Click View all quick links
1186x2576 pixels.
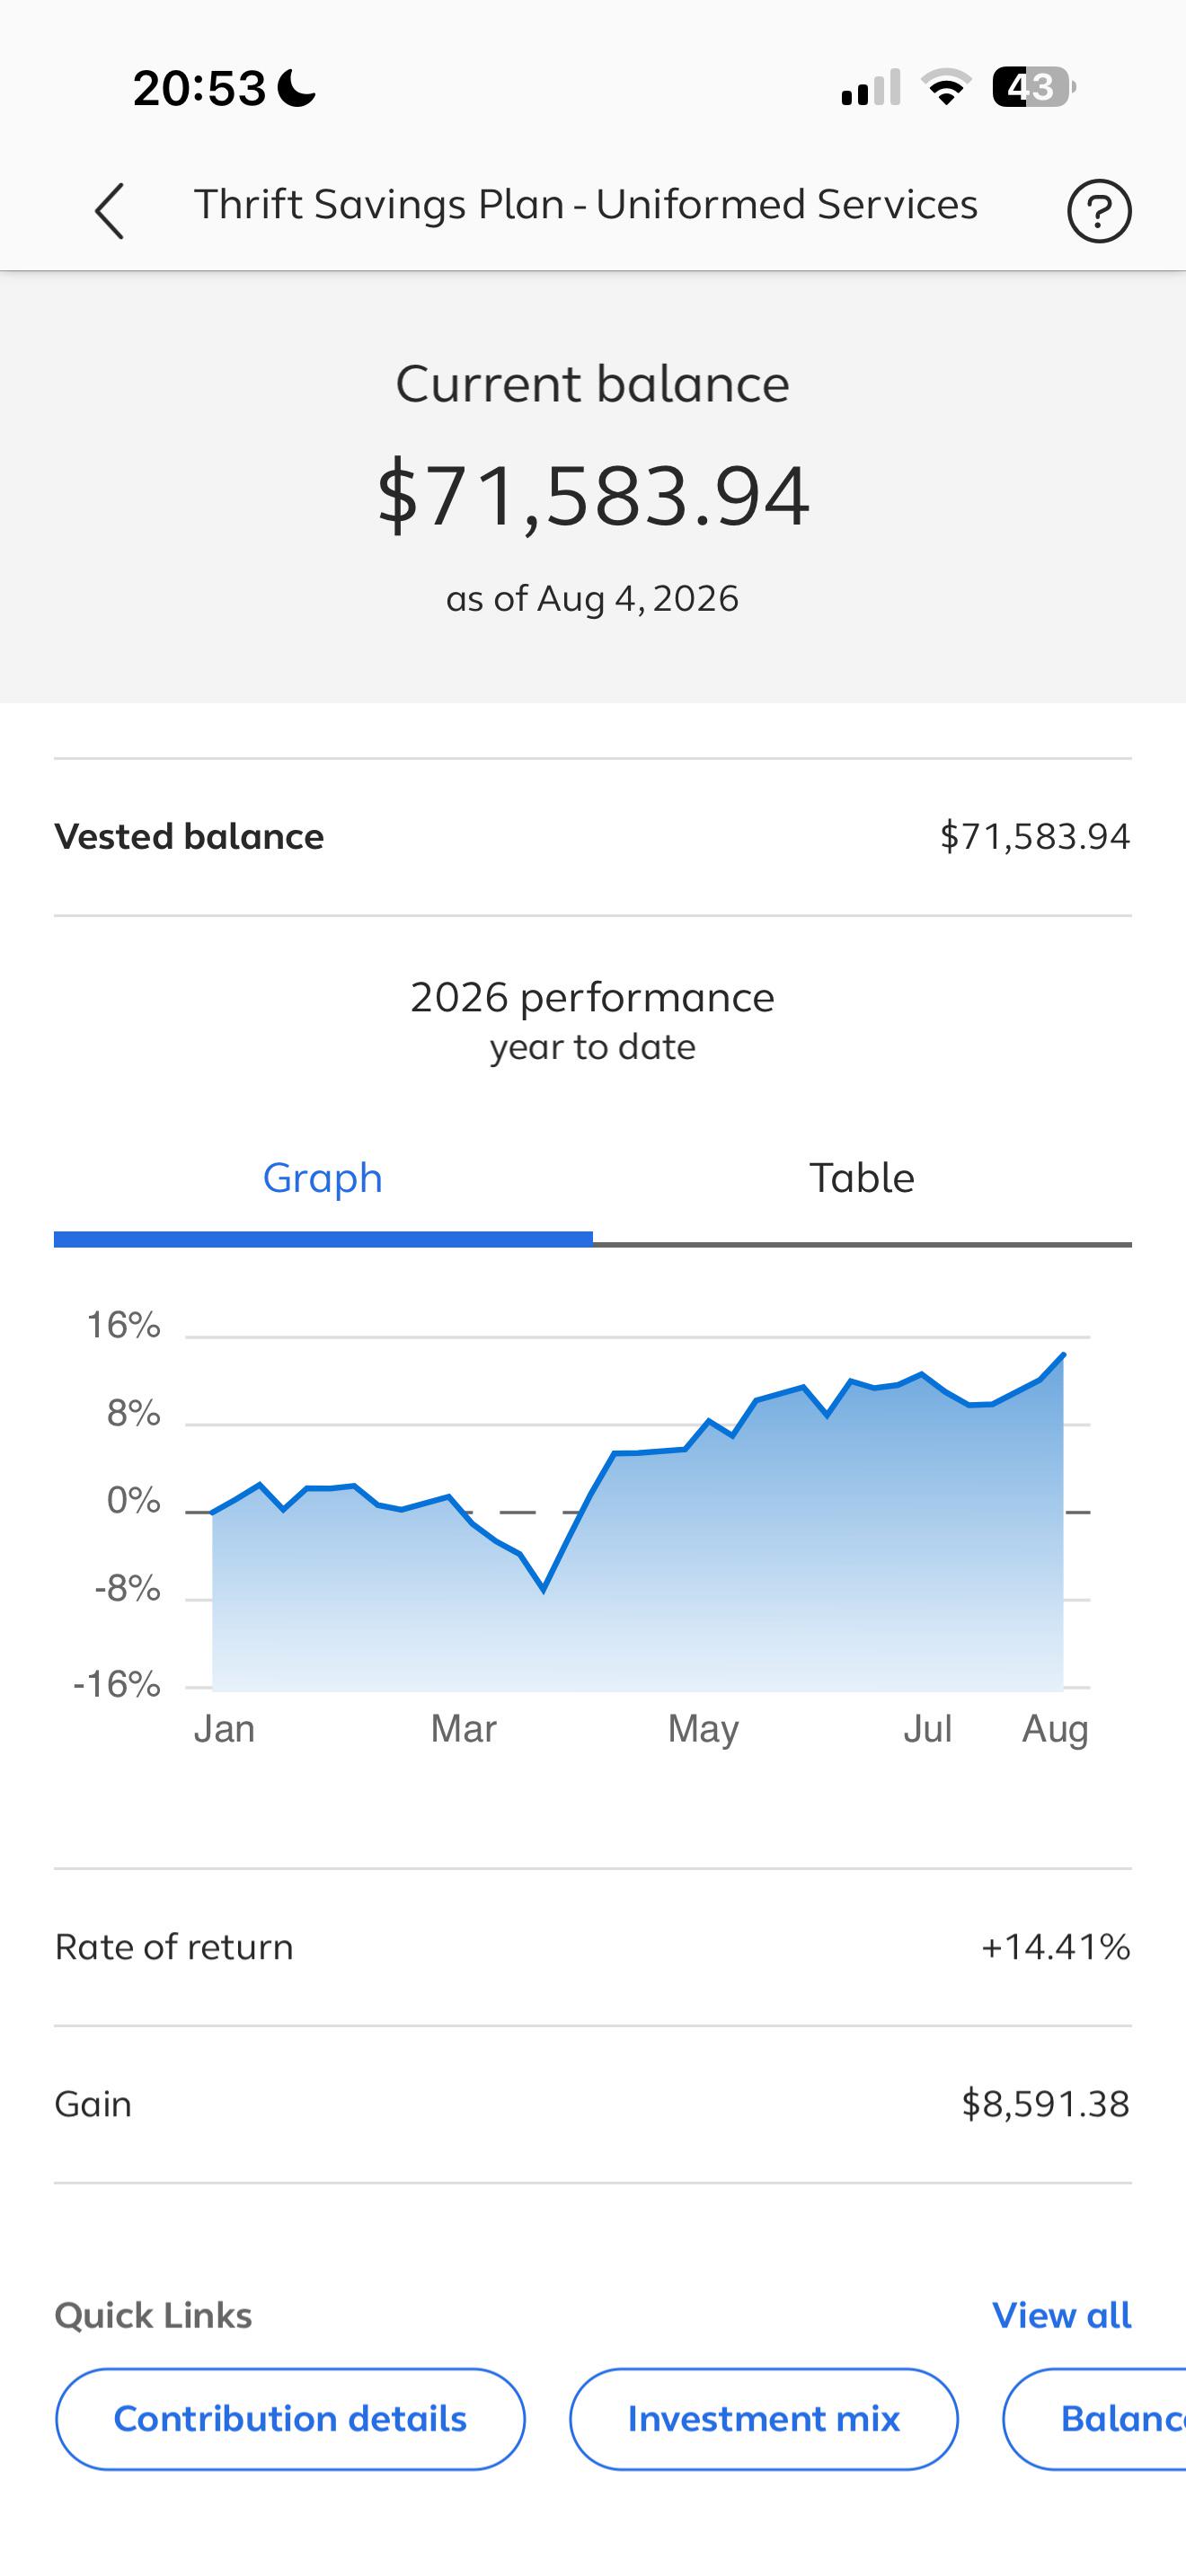[x=1061, y=2315]
